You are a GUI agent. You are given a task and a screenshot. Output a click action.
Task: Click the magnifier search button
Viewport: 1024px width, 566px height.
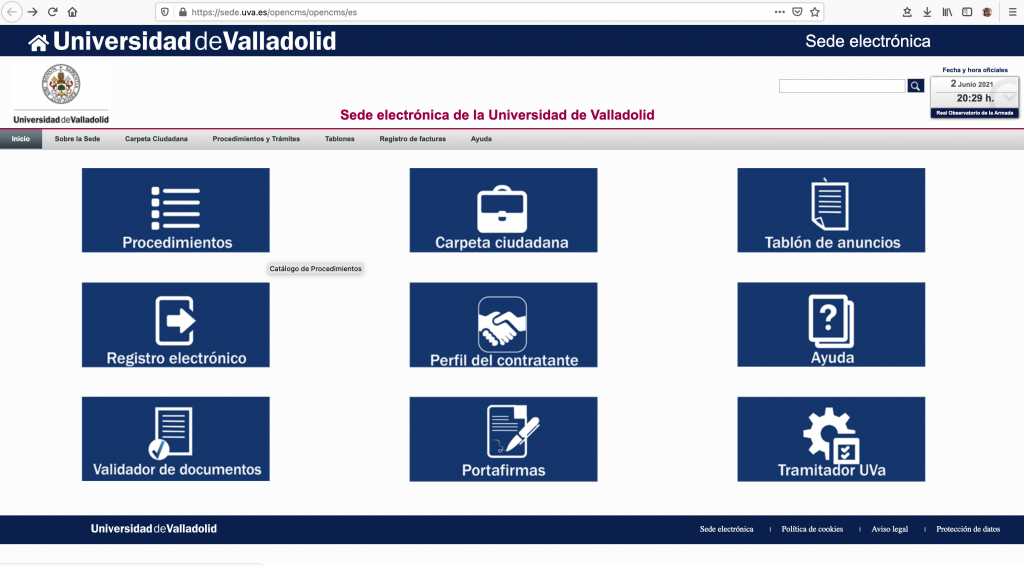coord(916,86)
